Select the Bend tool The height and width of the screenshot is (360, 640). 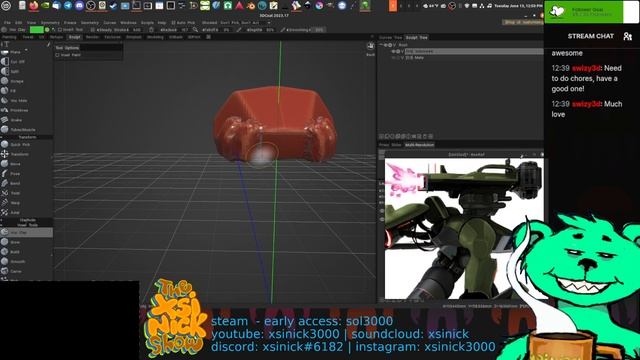pyautogui.click(x=12, y=183)
